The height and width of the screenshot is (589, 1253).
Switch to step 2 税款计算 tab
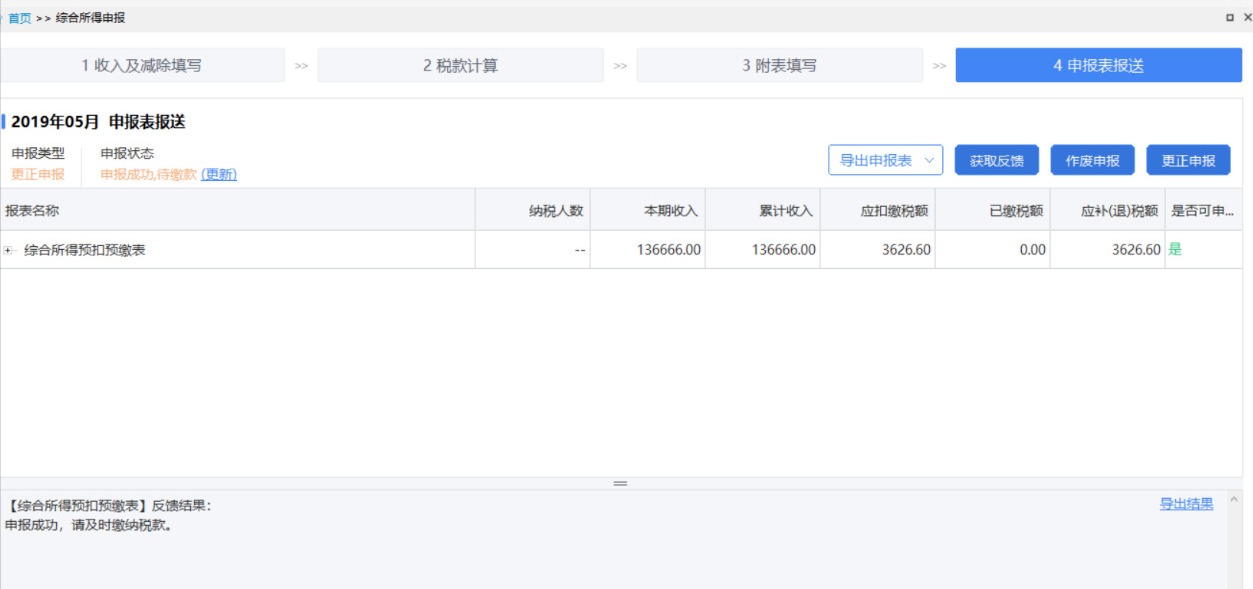click(460, 66)
